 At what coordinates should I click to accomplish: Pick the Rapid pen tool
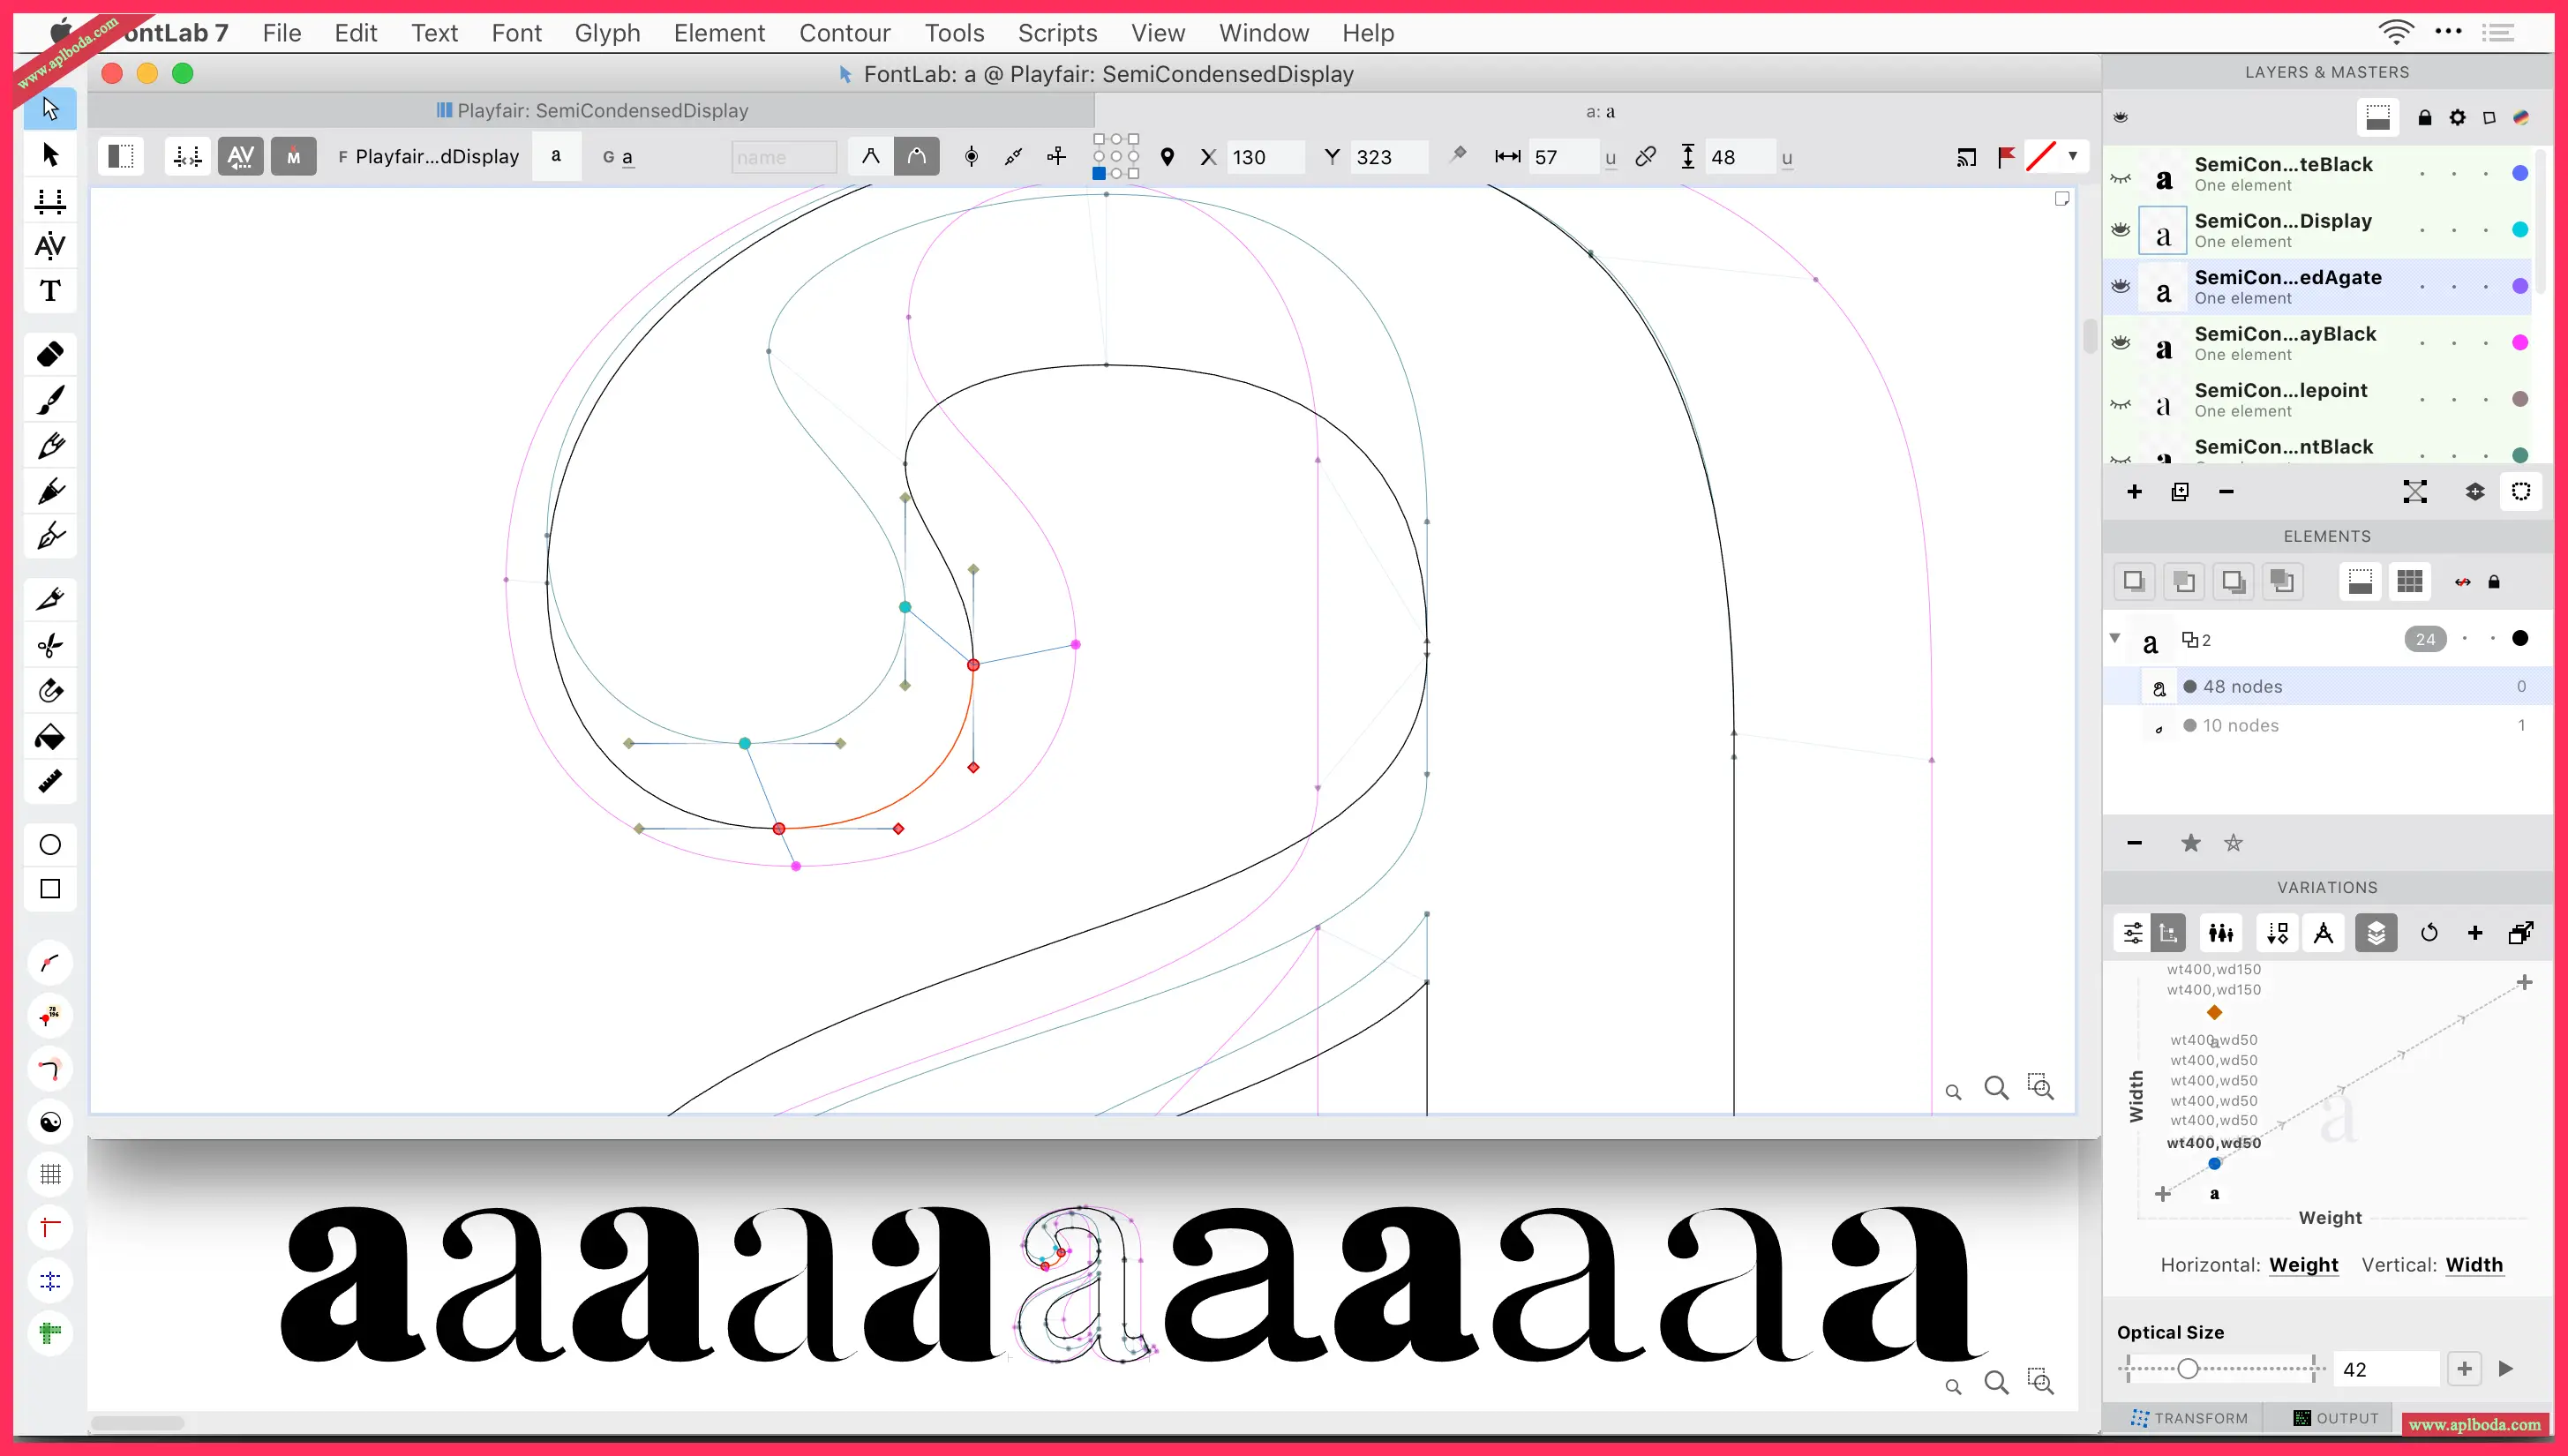(x=50, y=491)
